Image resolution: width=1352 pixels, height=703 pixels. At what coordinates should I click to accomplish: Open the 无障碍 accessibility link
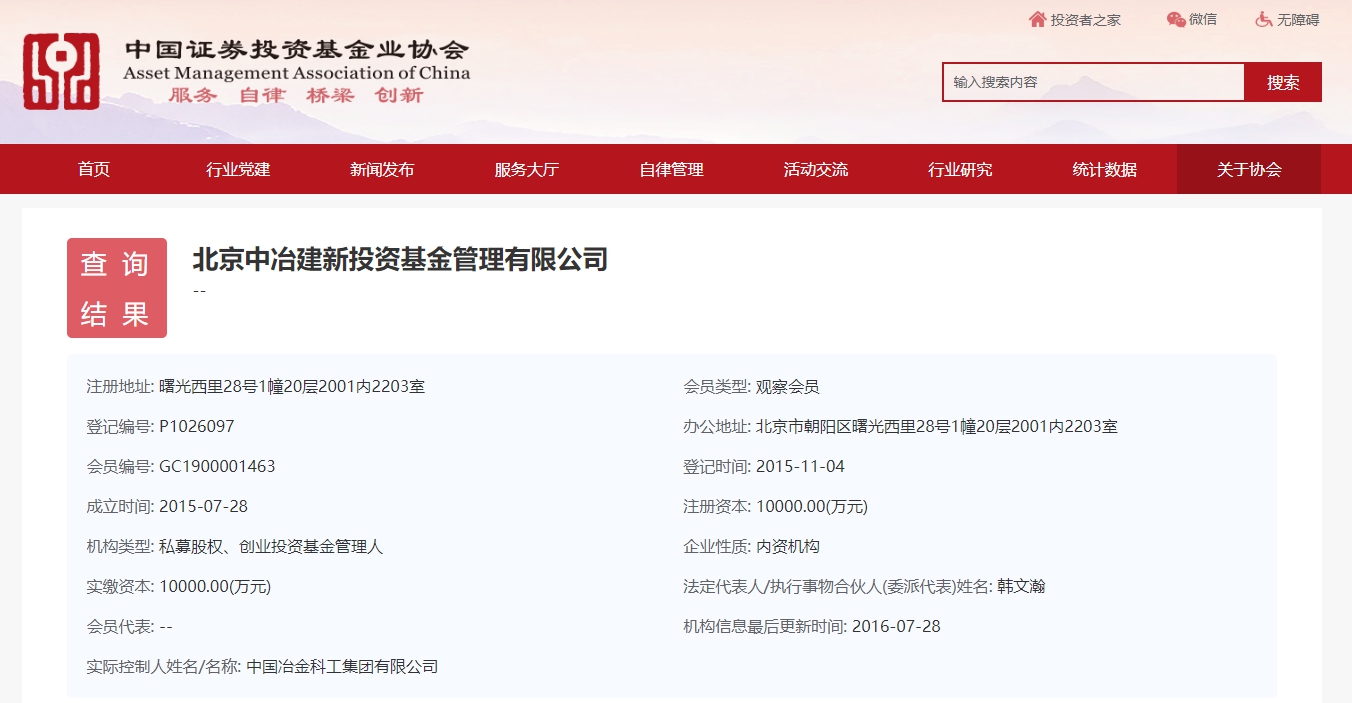point(1298,20)
